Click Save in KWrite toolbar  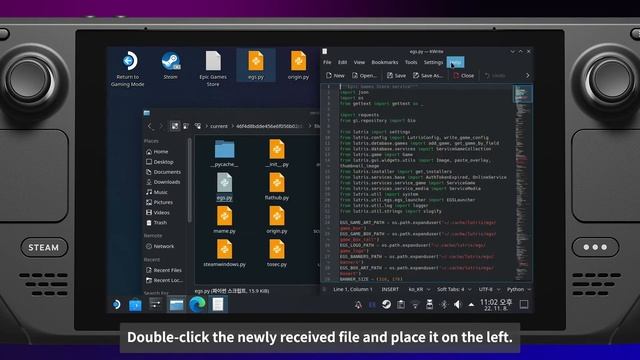pyautogui.click(x=396, y=76)
